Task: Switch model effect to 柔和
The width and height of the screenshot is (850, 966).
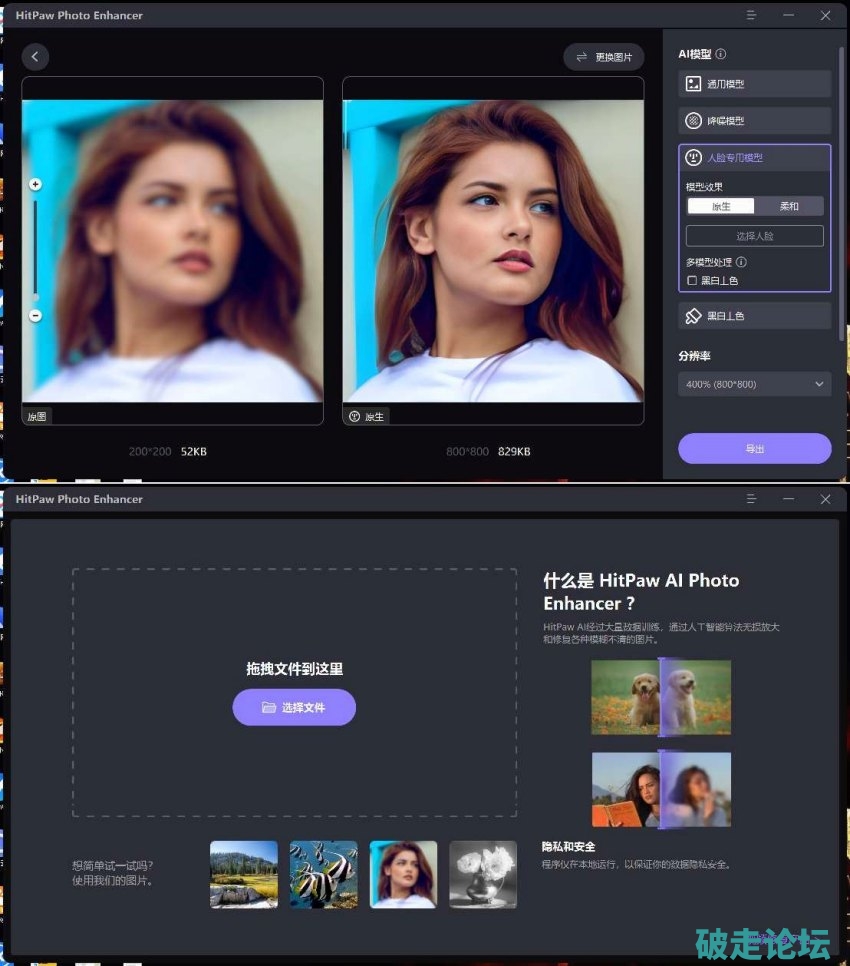Action: (x=789, y=206)
